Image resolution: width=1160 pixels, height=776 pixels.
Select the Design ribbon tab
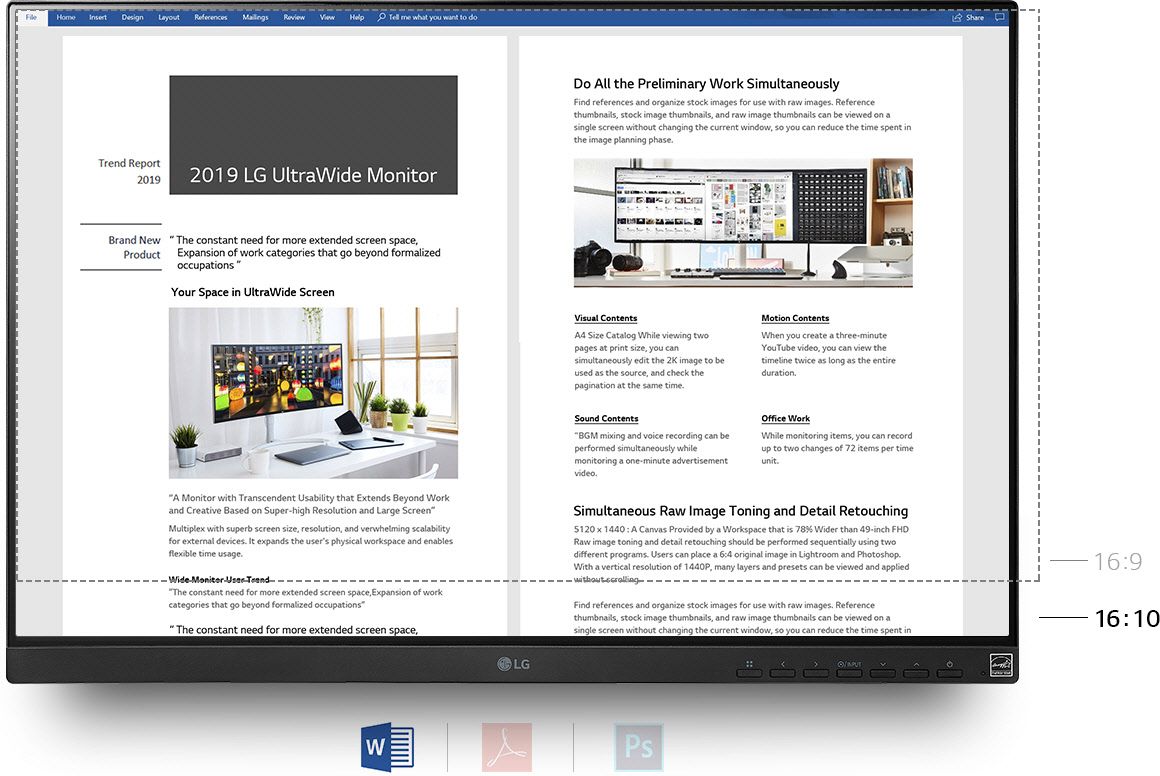pos(132,17)
